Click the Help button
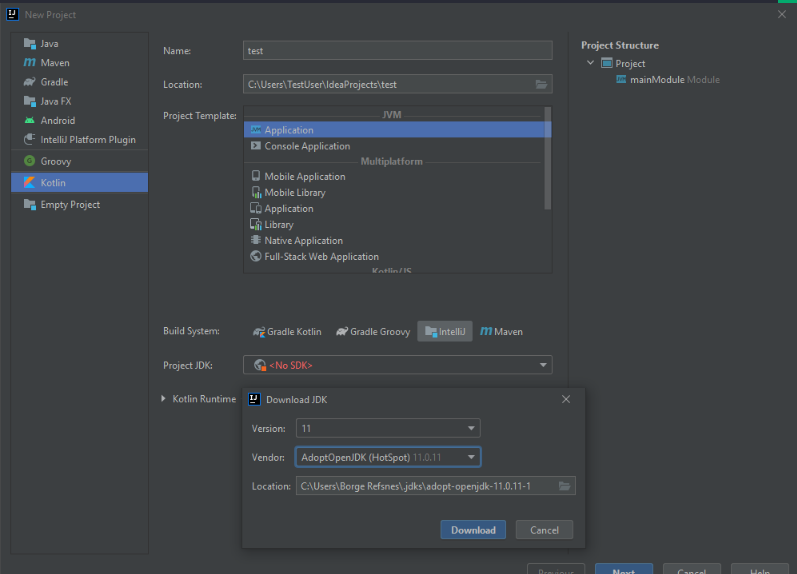This screenshot has height=574, width=797. [760, 569]
